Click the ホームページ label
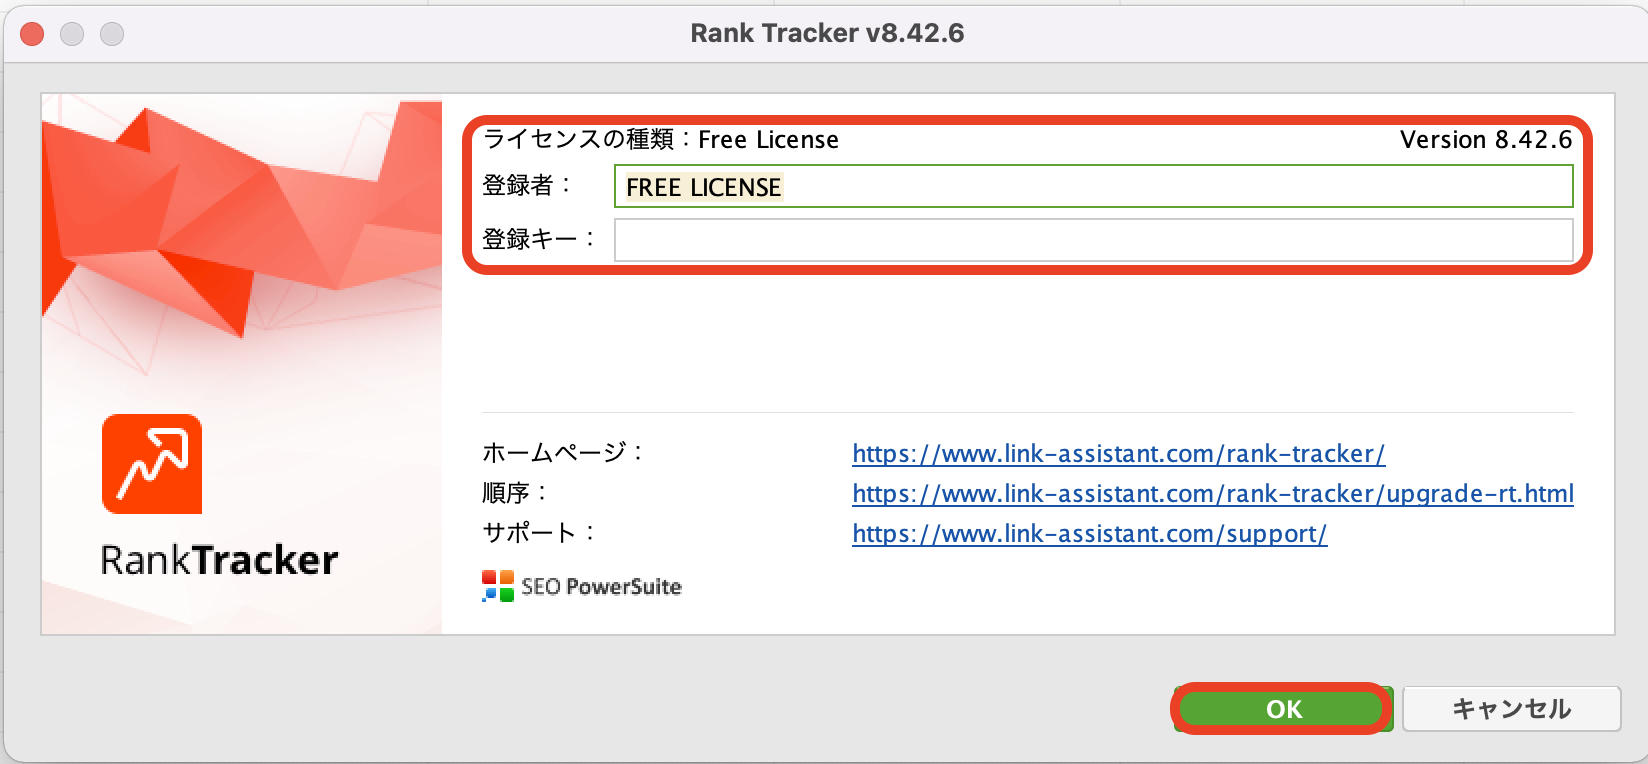This screenshot has height=764, width=1648. [563, 453]
